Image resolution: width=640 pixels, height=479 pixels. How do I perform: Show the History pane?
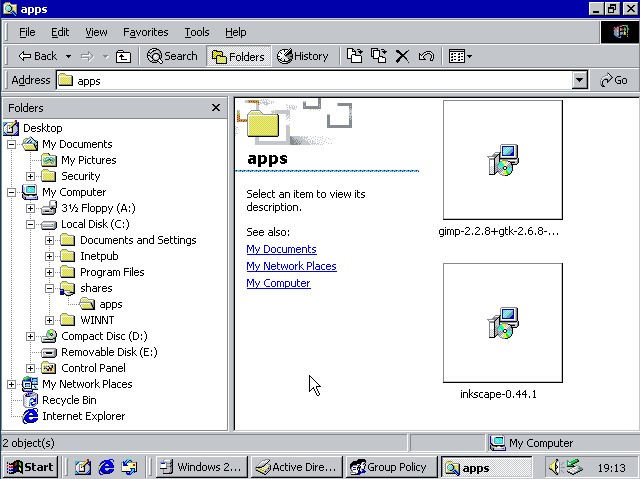click(x=302, y=56)
